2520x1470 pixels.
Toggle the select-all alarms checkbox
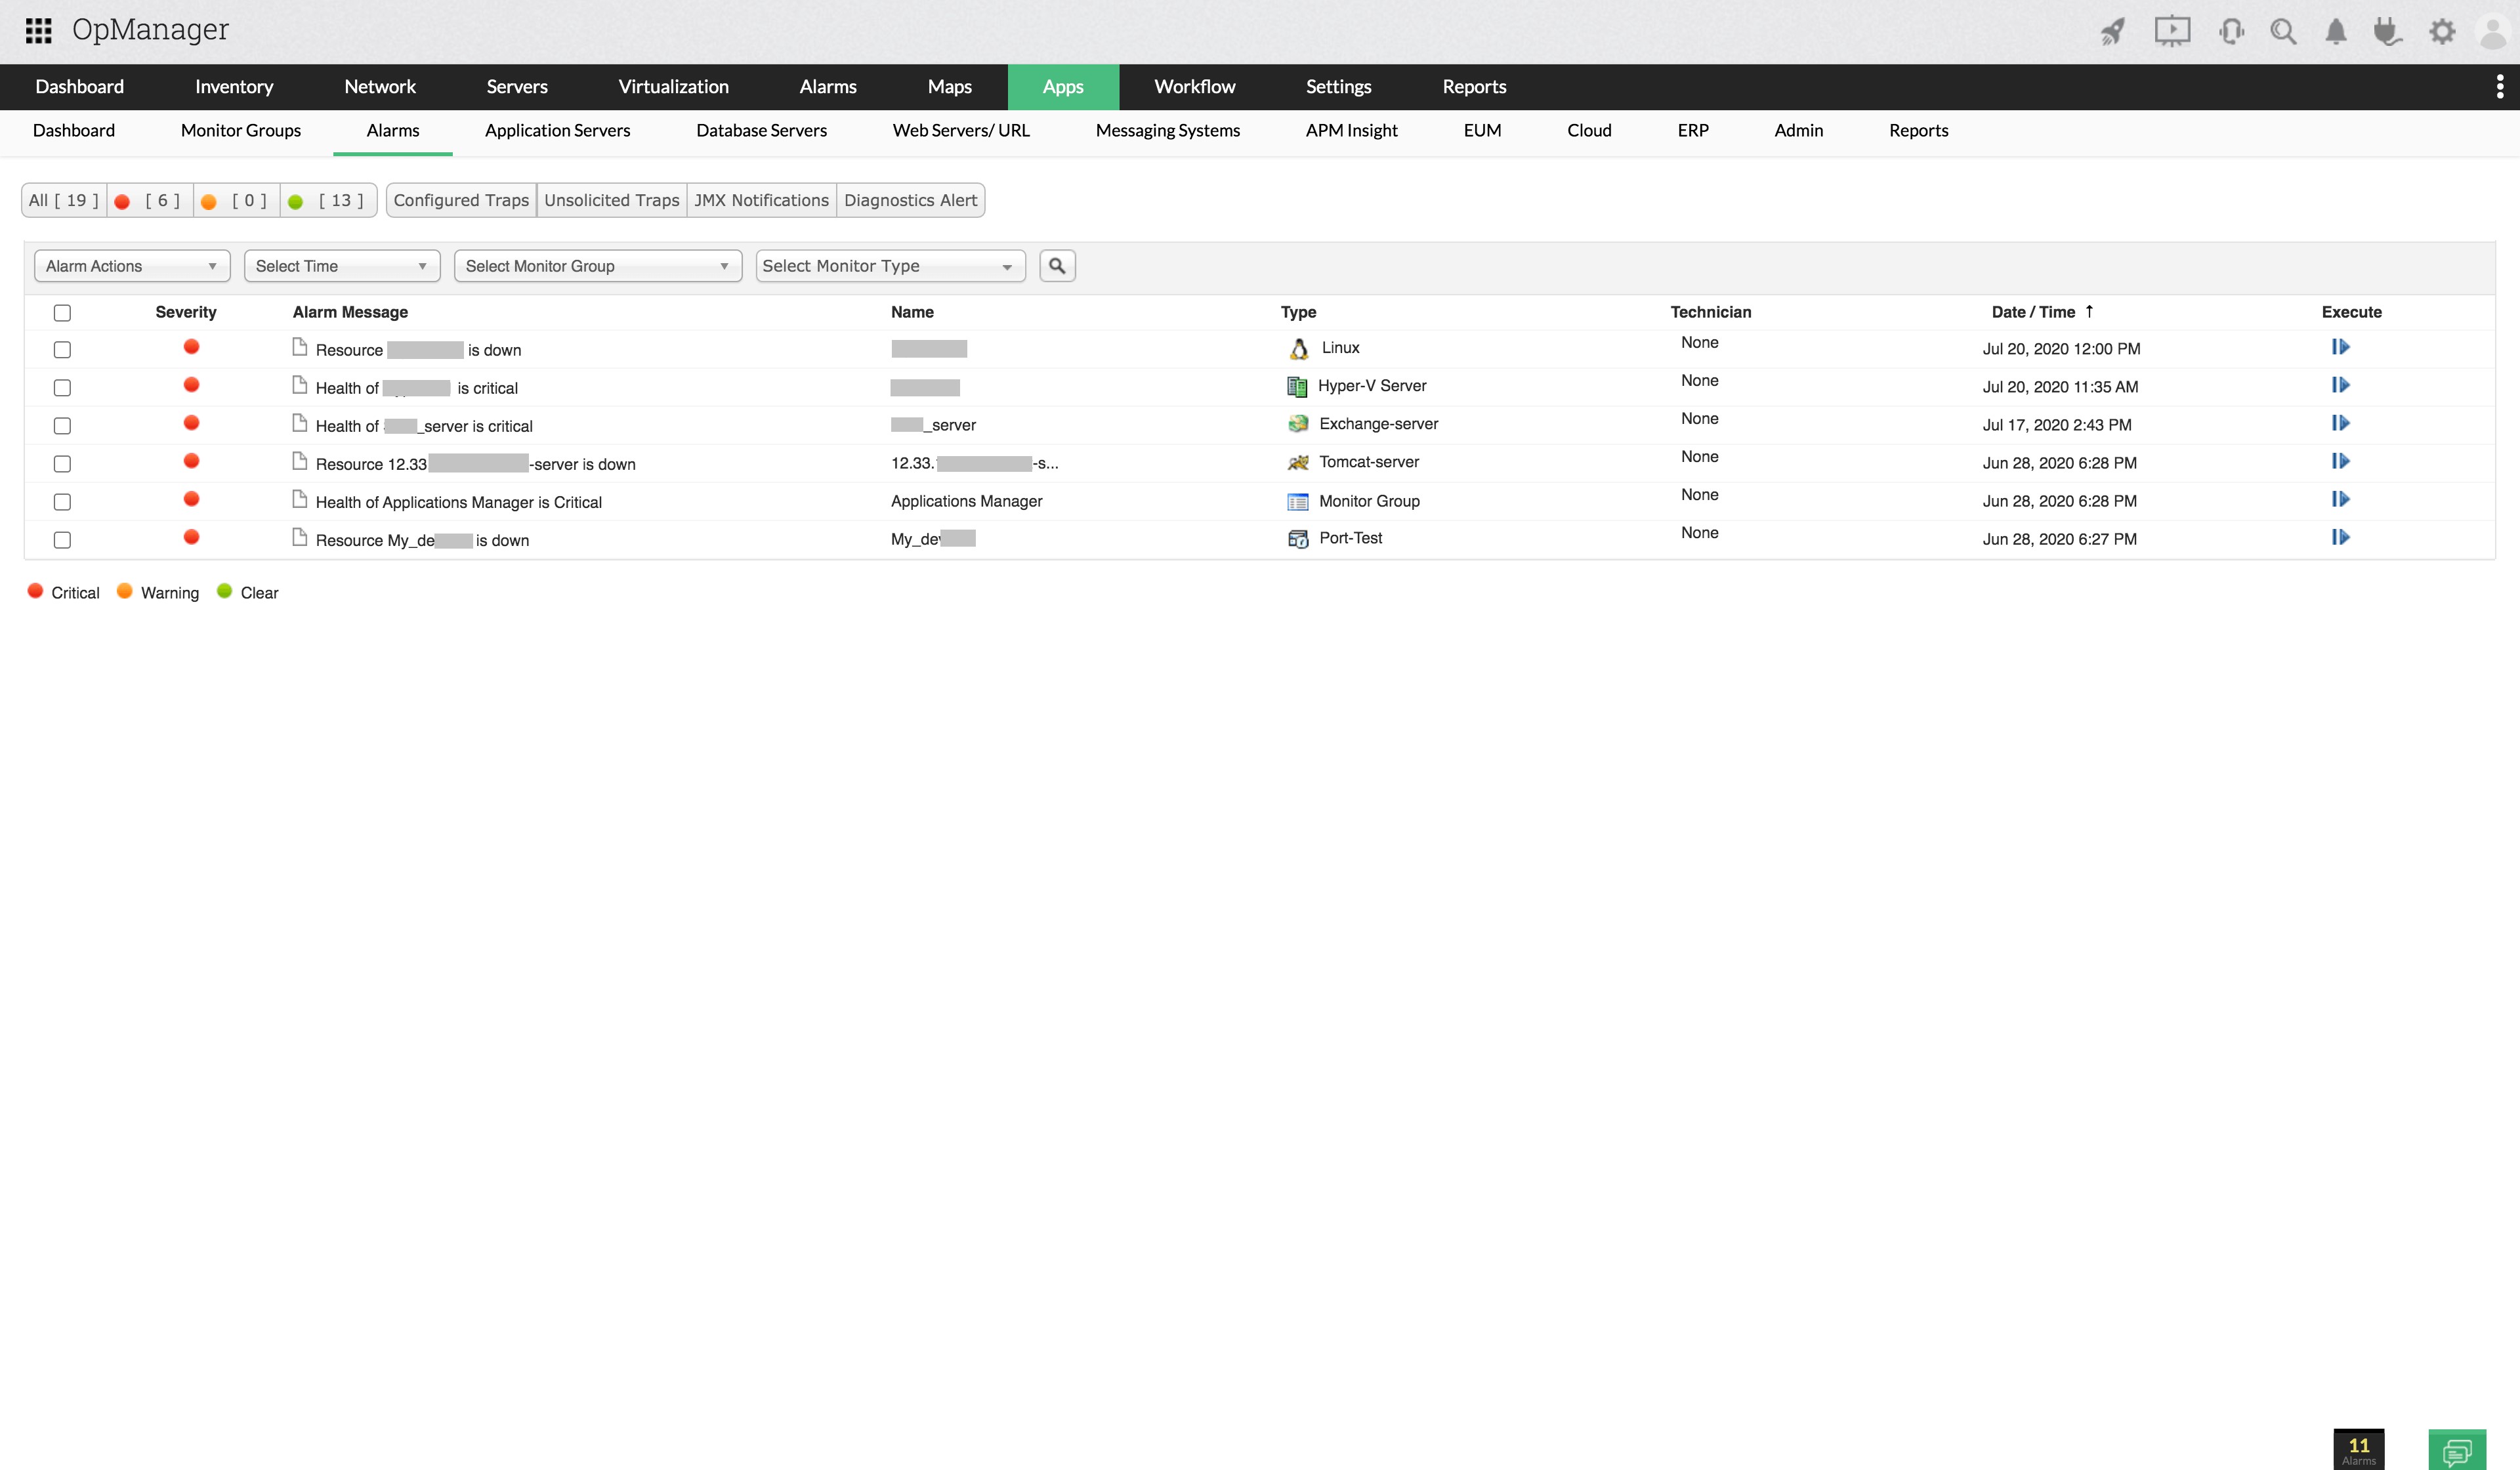click(x=62, y=313)
